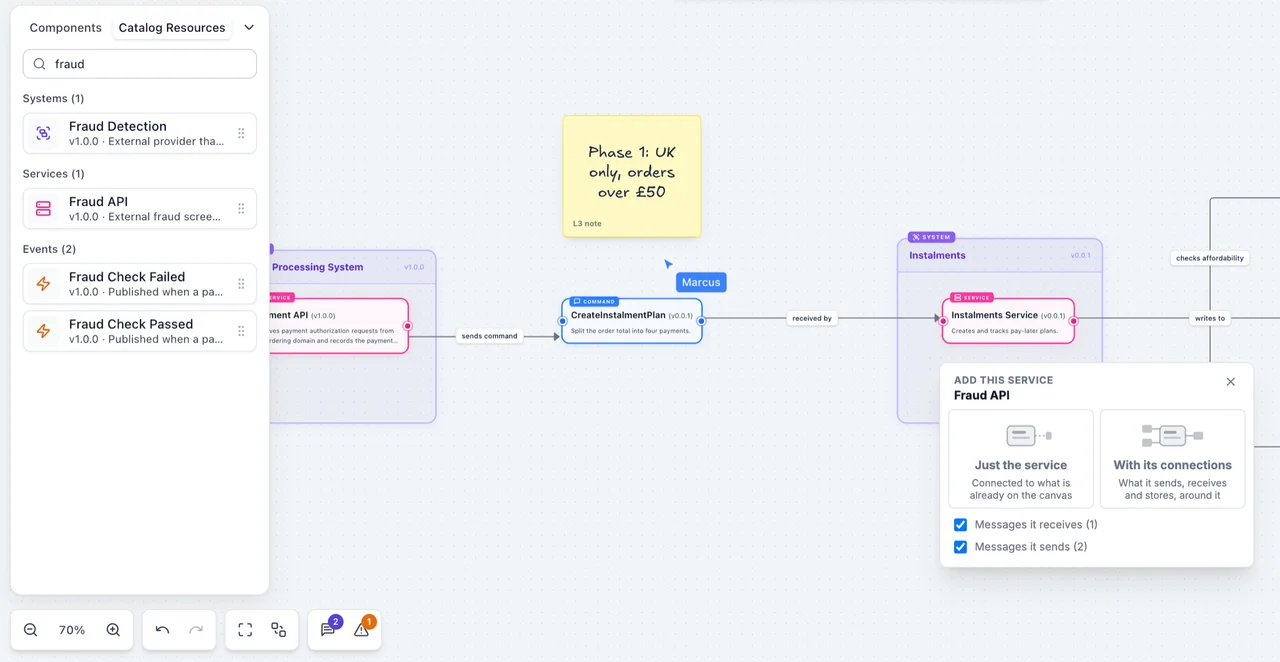1280x662 pixels.
Task: Click the SYSTEM badge on Instalments
Action: click(931, 237)
